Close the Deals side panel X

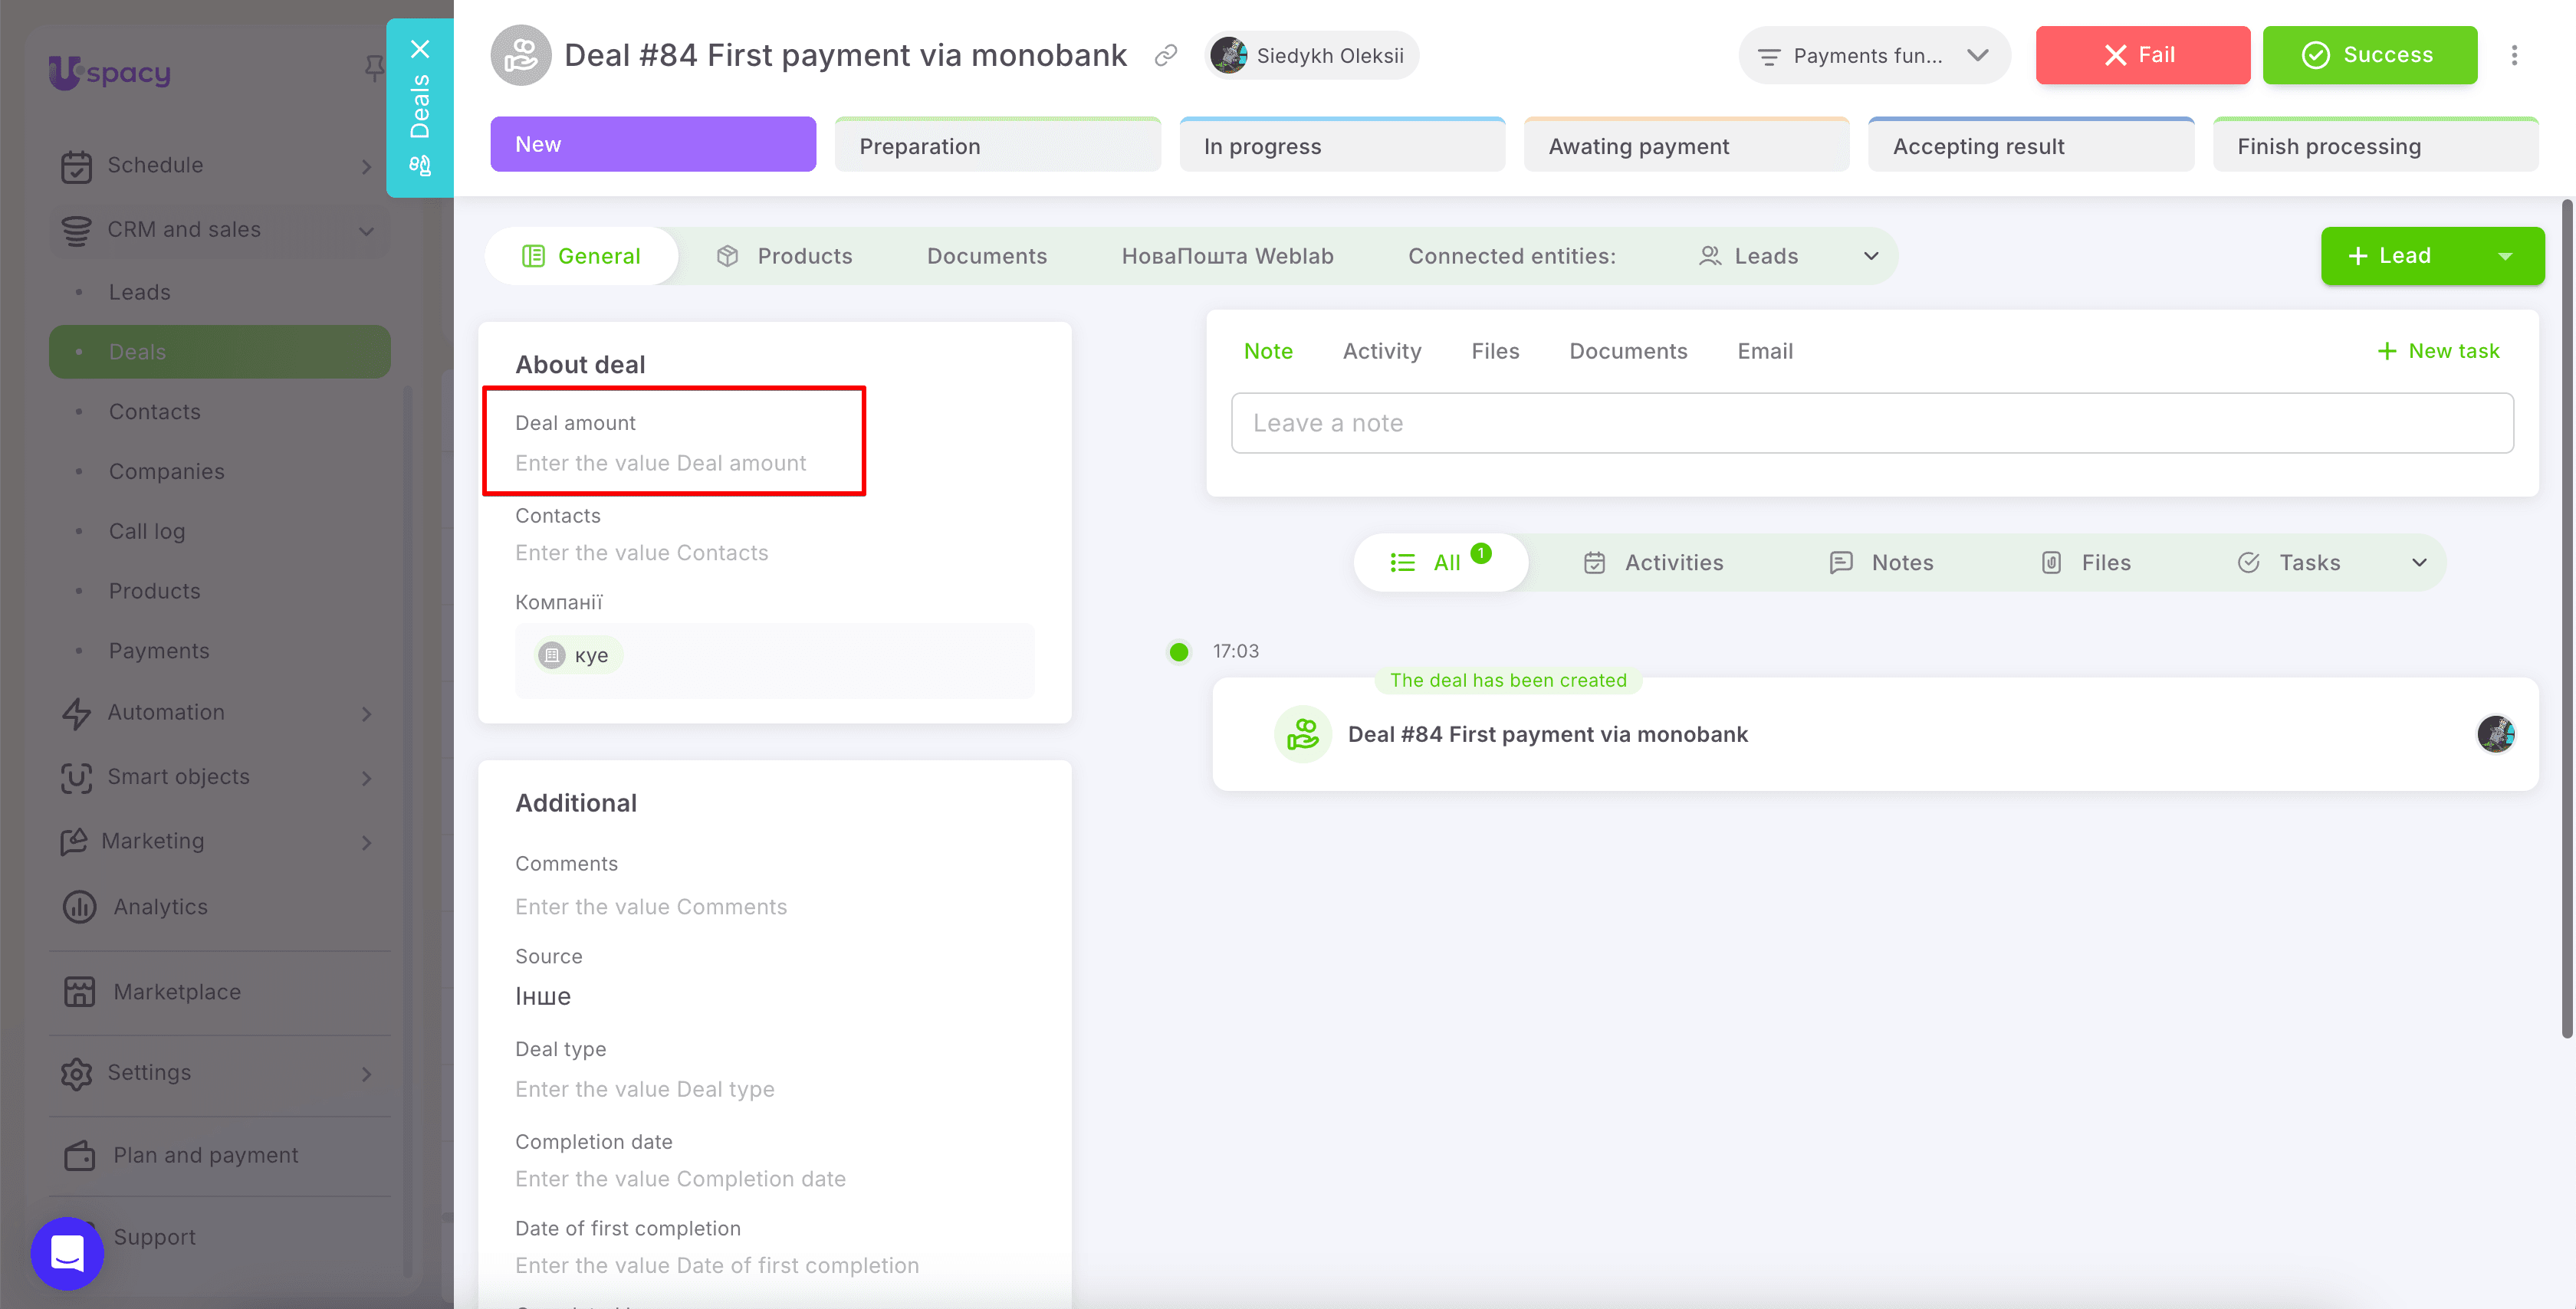pyautogui.click(x=420, y=49)
